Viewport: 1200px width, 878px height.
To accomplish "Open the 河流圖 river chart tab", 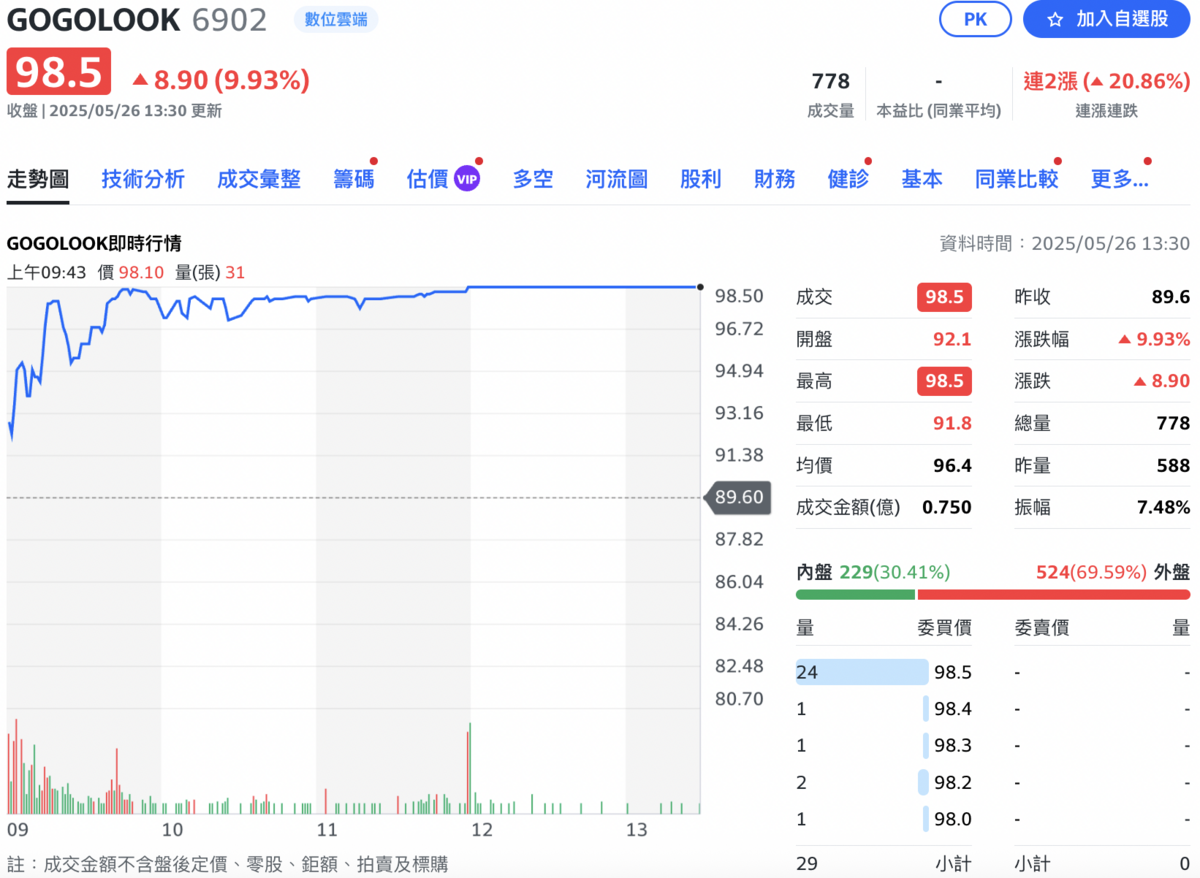I will click(616, 178).
